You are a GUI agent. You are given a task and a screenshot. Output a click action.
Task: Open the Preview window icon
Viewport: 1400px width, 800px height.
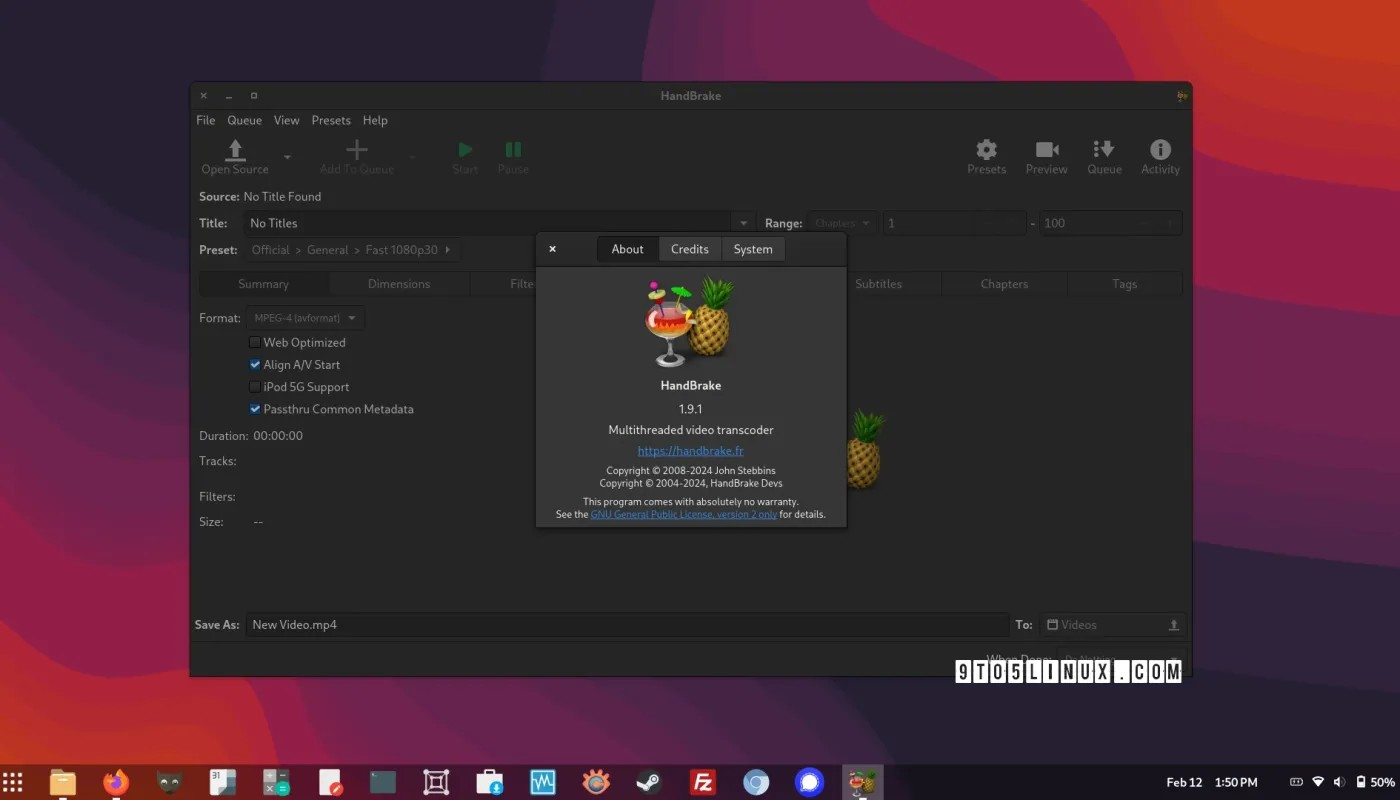click(x=1046, y=155)
